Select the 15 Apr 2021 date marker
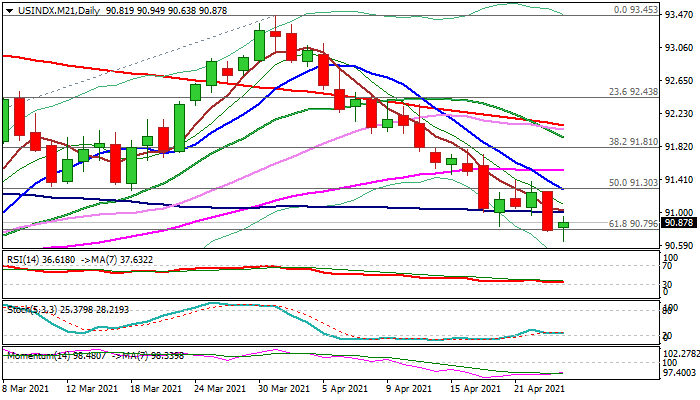700x400 pixels. [476, 387]
